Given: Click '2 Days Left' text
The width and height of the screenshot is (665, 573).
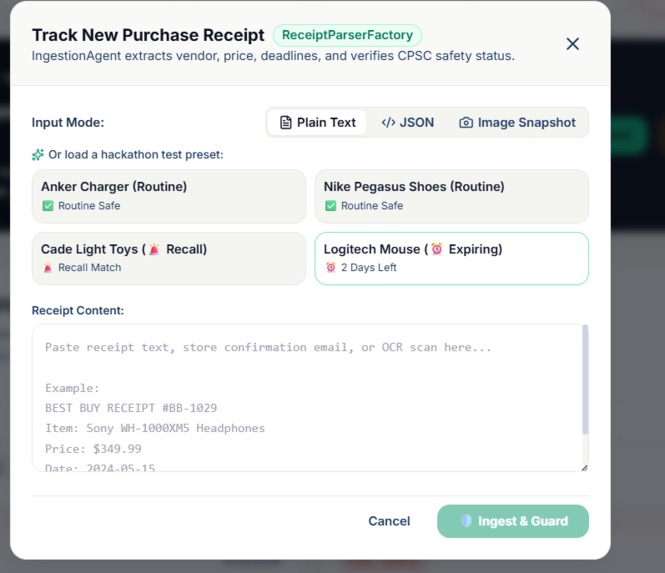Looking at the screenshot, I should click(x=369, y=268).
